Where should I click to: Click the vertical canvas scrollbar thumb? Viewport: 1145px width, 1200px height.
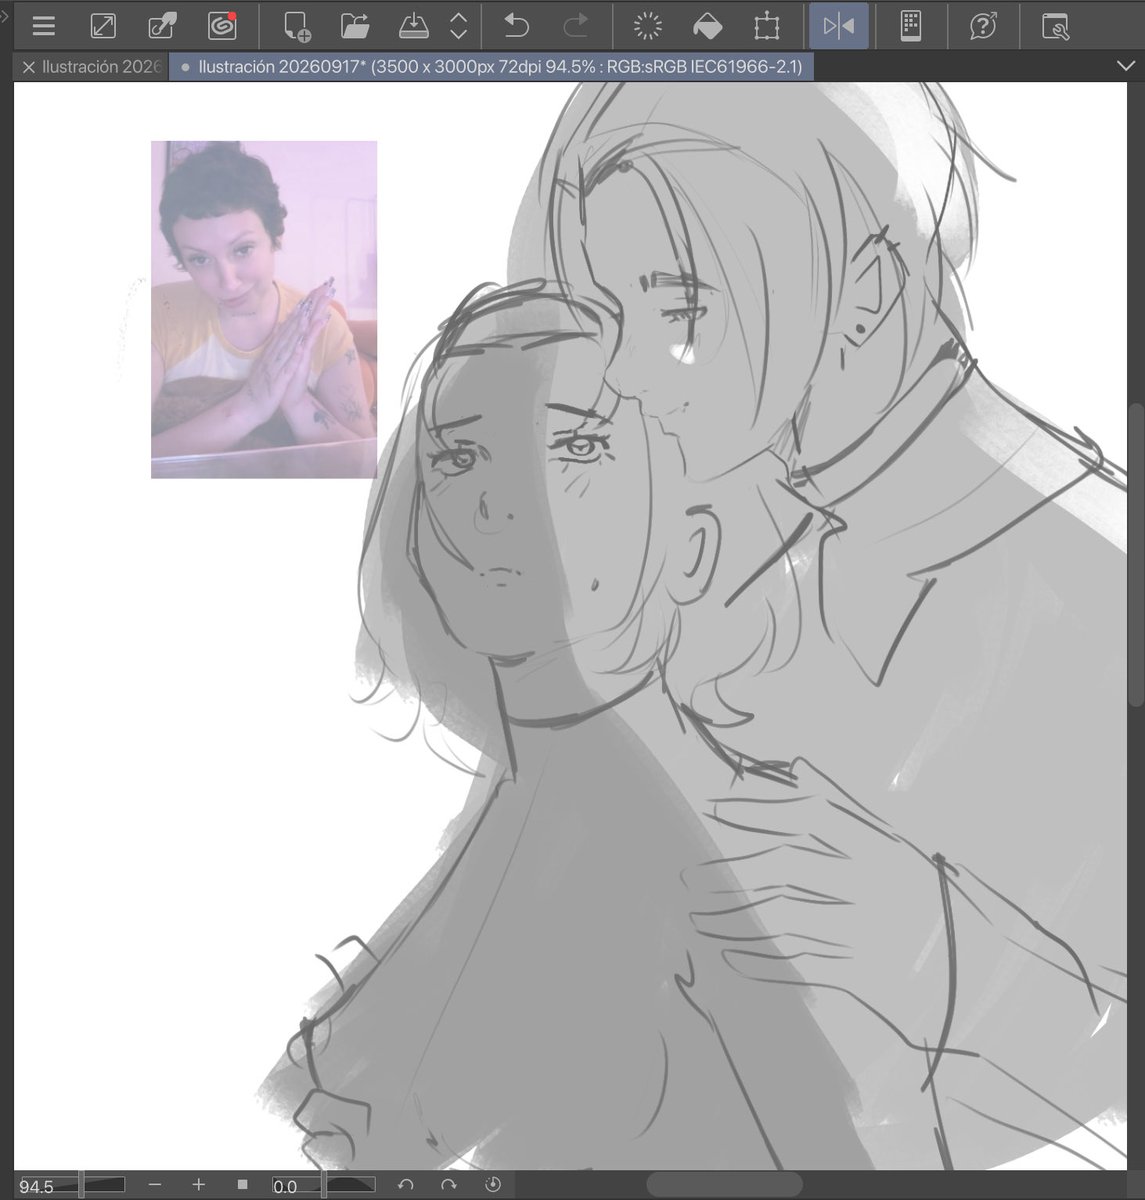pyautogui.click(x=1137, y=555)
